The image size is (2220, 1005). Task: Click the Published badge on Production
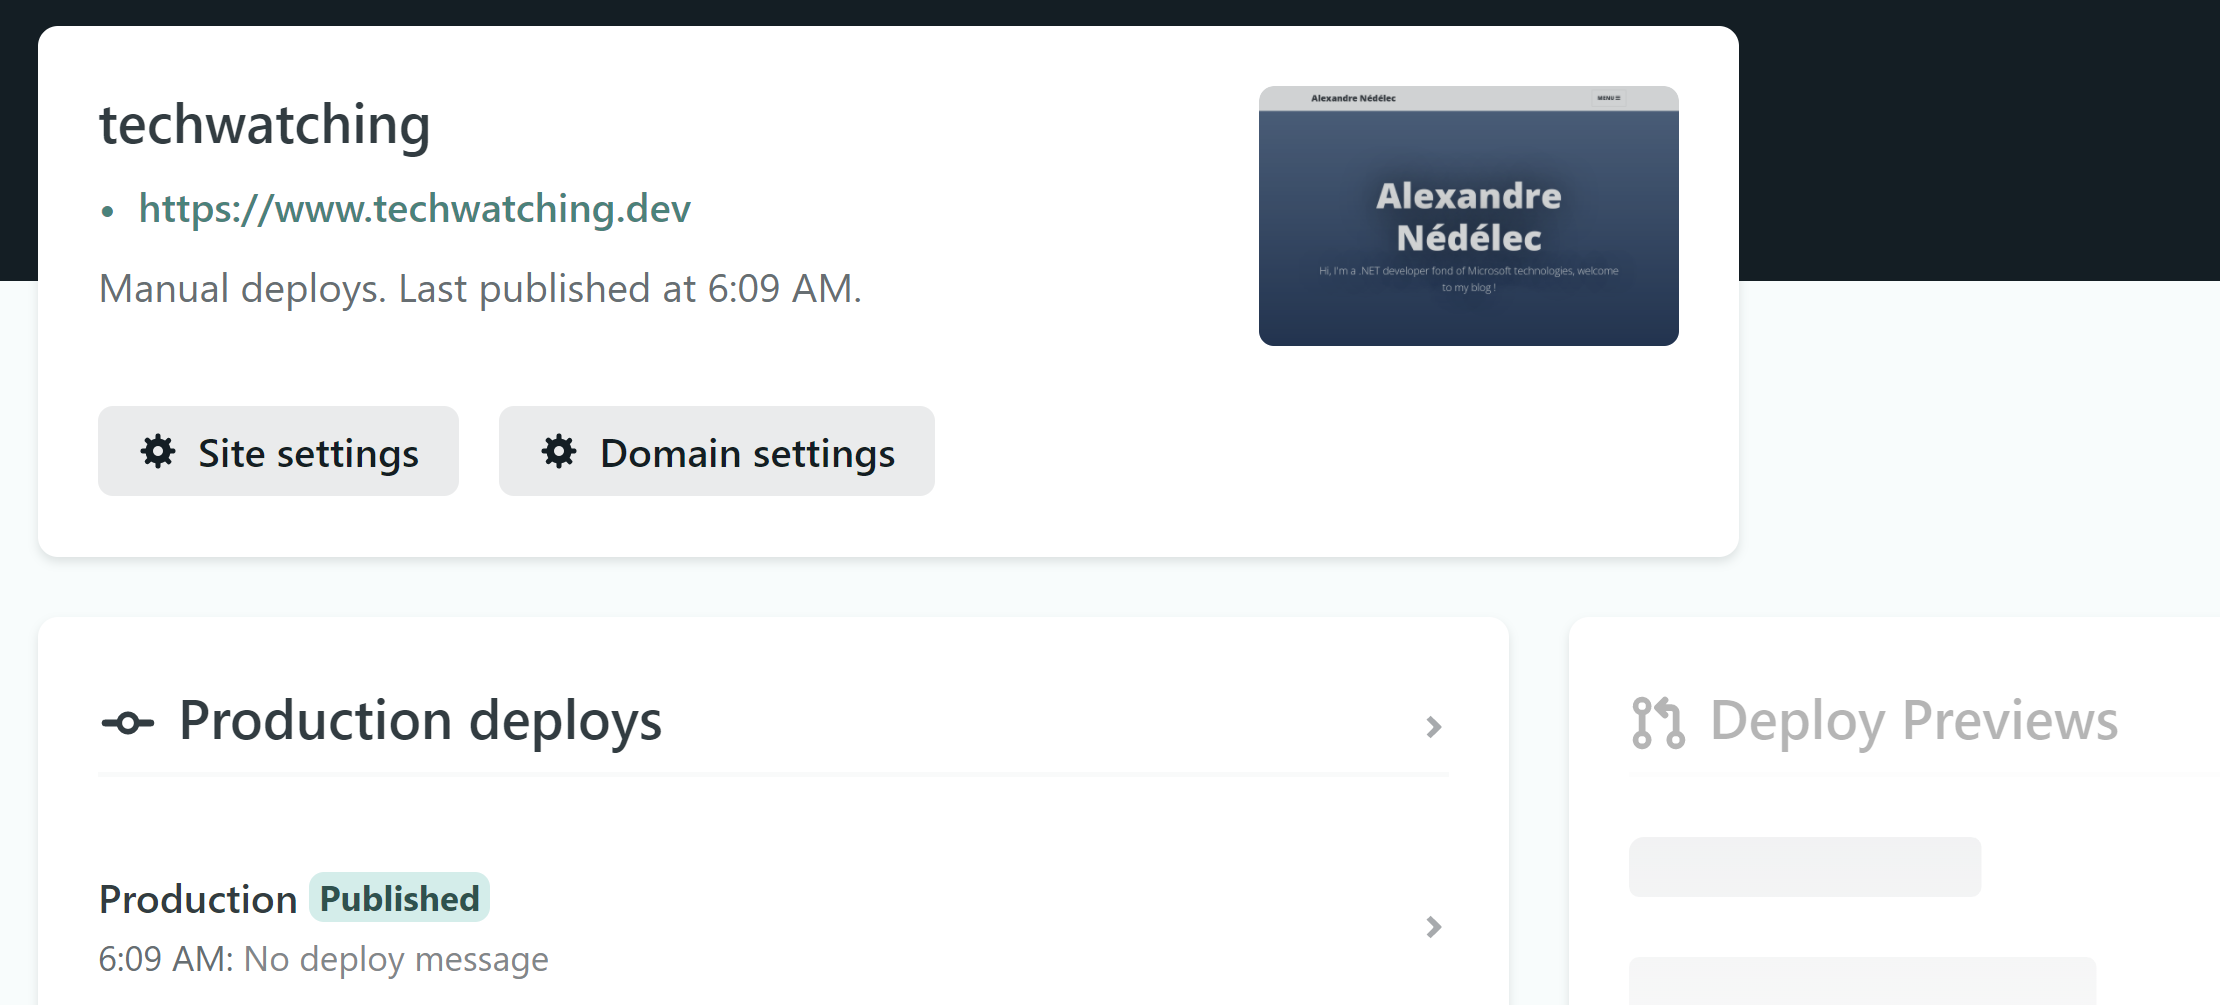click(398, 898)
